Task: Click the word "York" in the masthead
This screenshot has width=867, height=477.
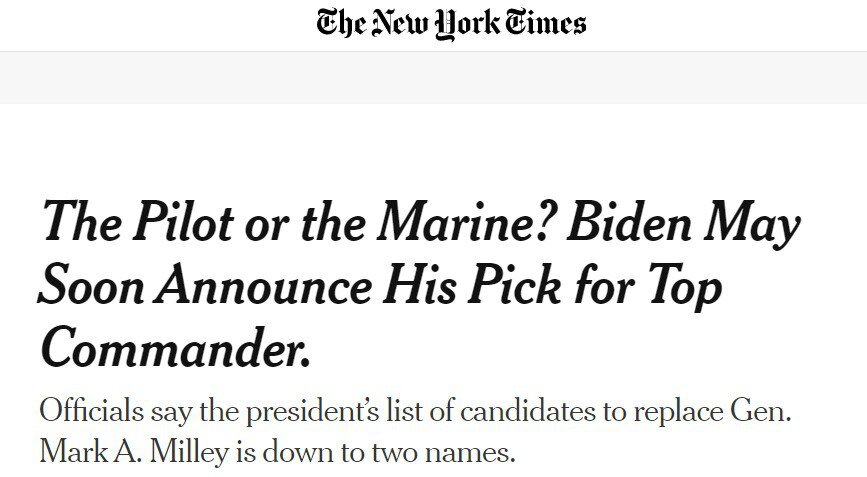Action: click(x=466, y=25)
